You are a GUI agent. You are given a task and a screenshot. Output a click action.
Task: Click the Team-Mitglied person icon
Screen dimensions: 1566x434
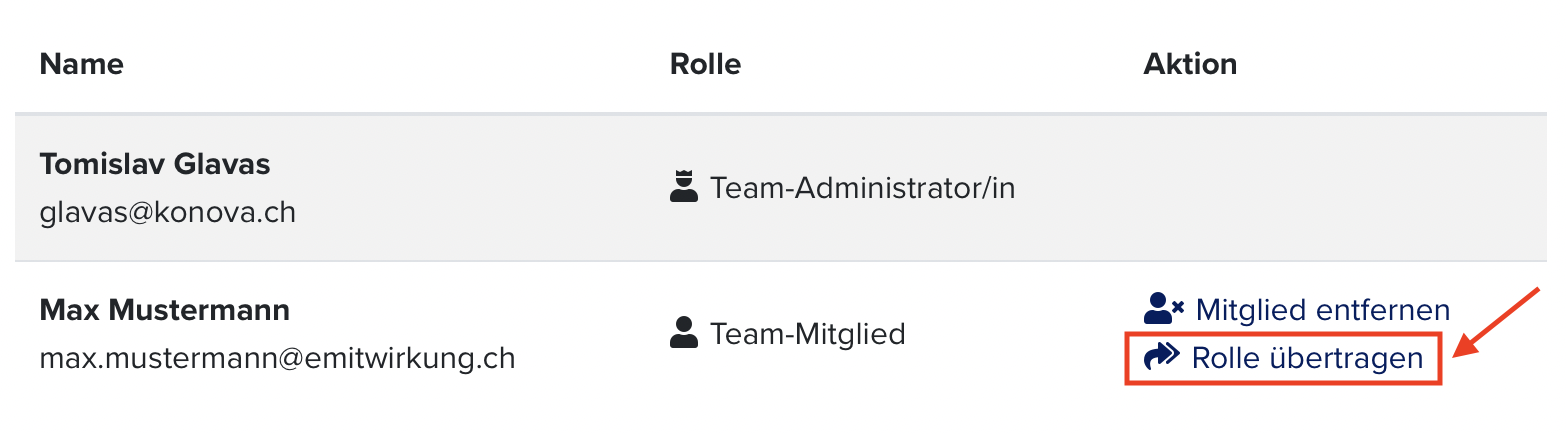[x=683, y=332]
